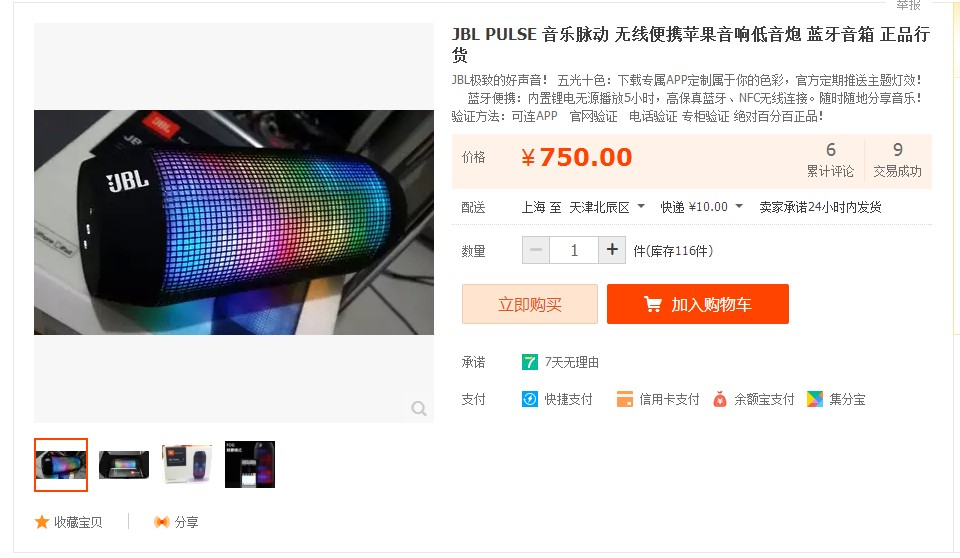Decrease quantity with the minus button
Viewport: 960px width, 558px height.
tap(536, 250)
